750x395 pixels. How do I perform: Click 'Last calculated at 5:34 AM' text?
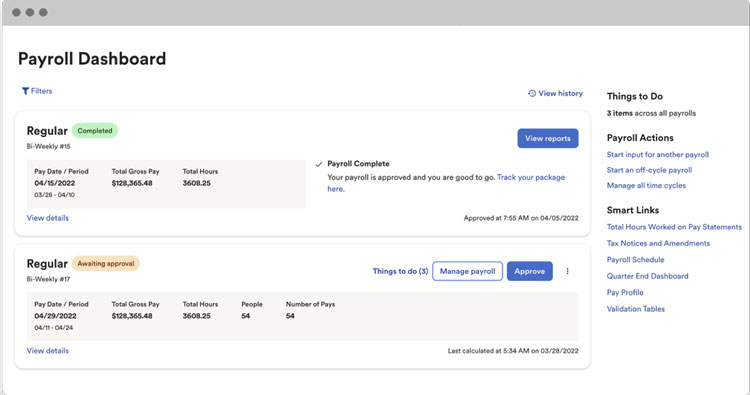[488, 351]
